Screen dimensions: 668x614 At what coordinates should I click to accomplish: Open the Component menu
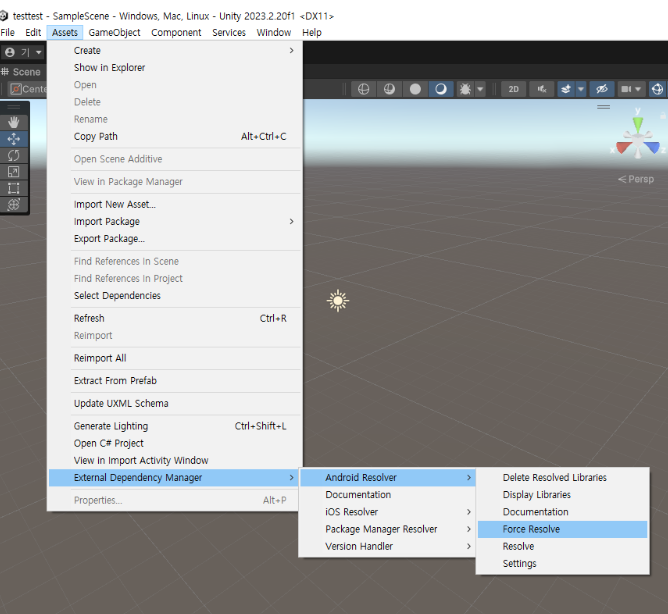176,32
